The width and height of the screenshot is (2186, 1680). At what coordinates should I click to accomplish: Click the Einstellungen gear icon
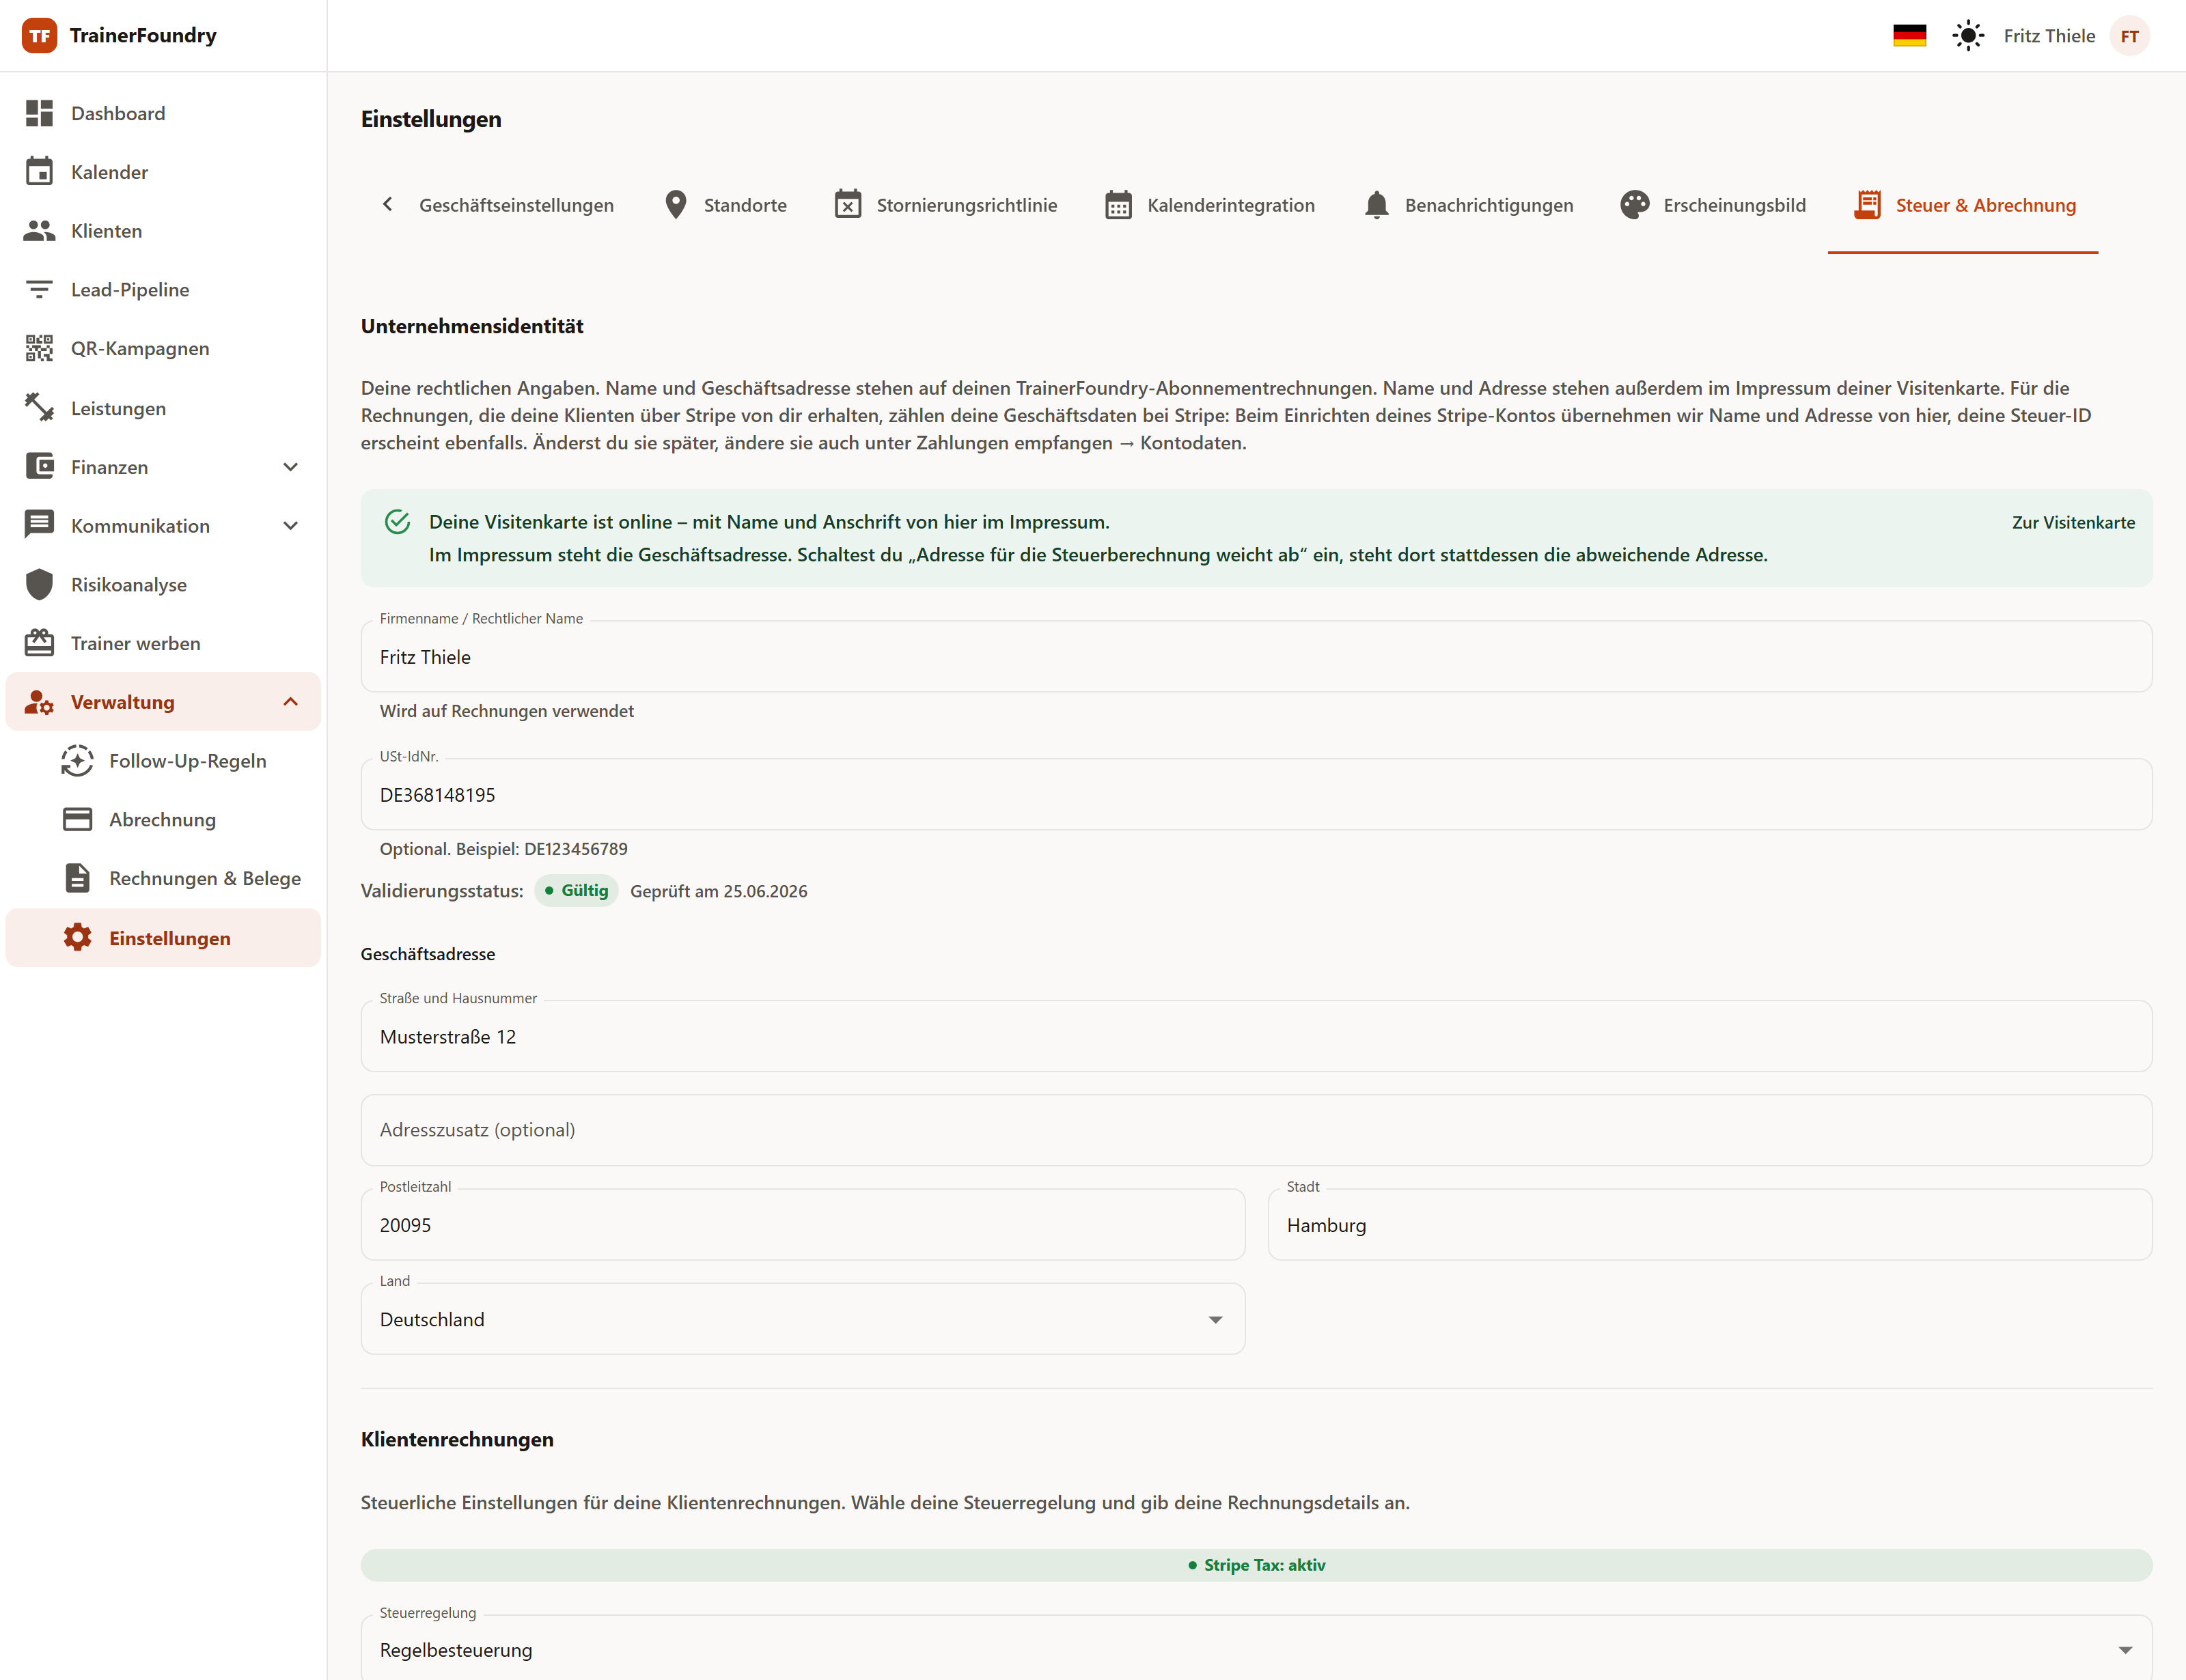click(x=77, y=938)
